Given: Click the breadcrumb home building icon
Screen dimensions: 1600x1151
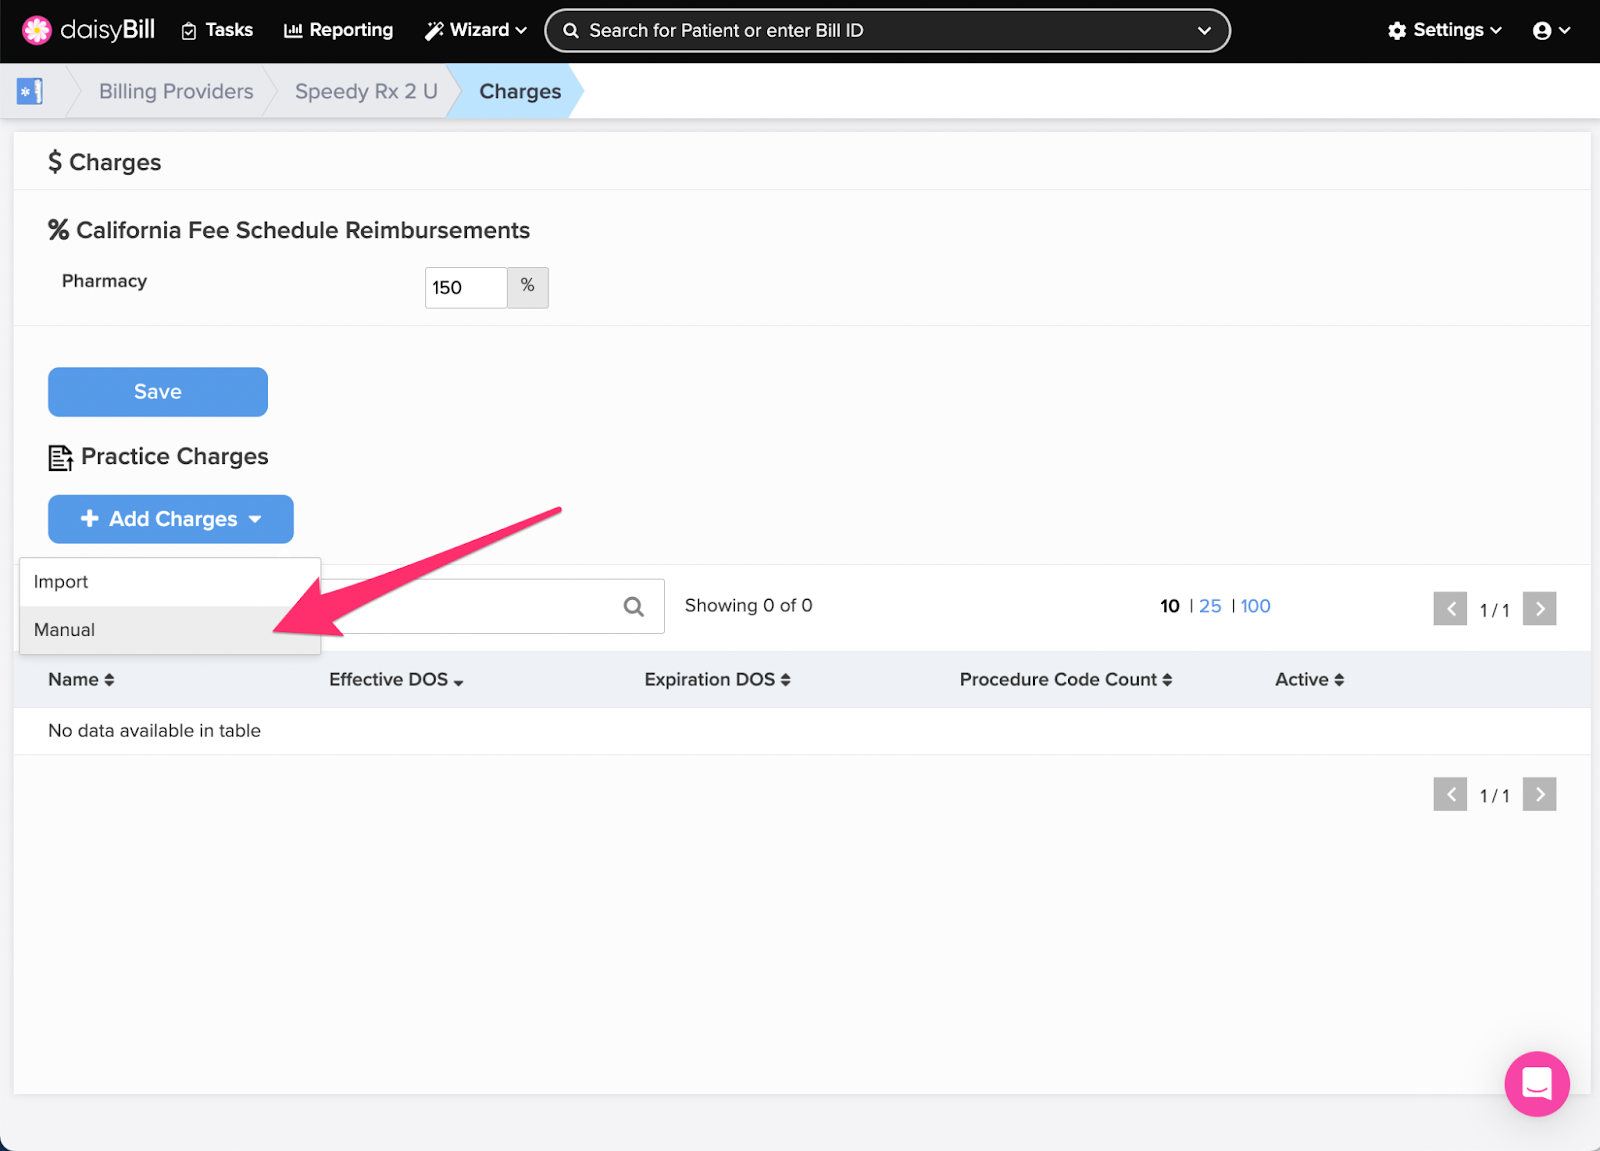Looking at the screenshot, I should (x=30, y=91).
